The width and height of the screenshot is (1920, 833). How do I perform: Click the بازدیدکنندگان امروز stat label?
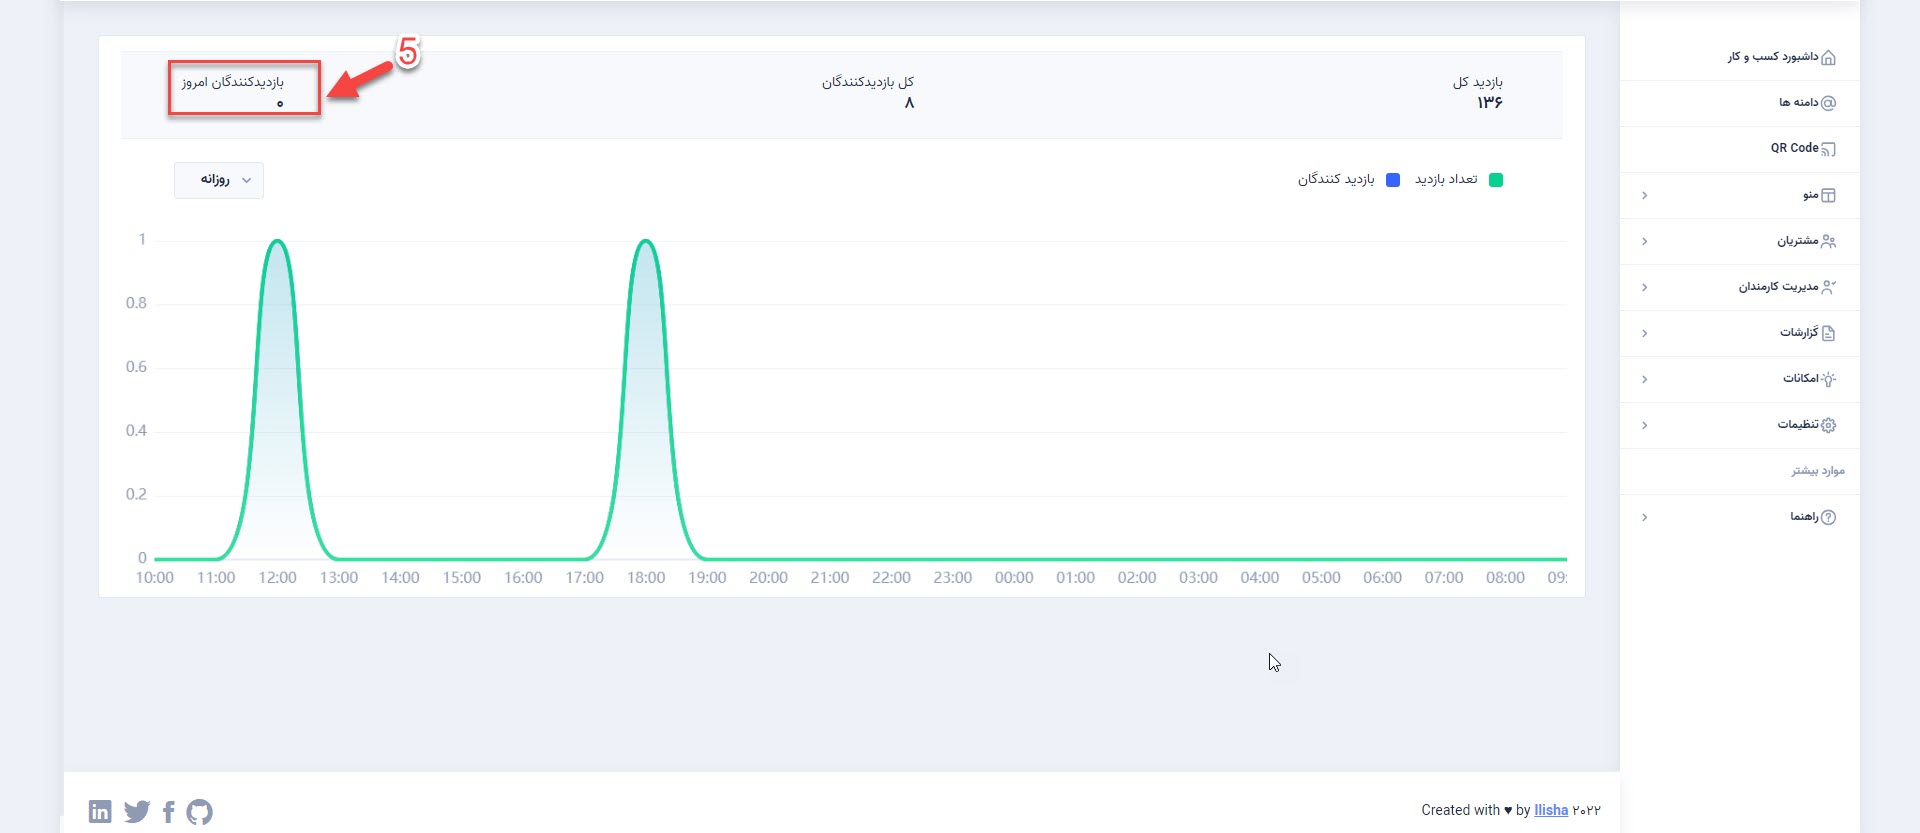click(233, 82)
